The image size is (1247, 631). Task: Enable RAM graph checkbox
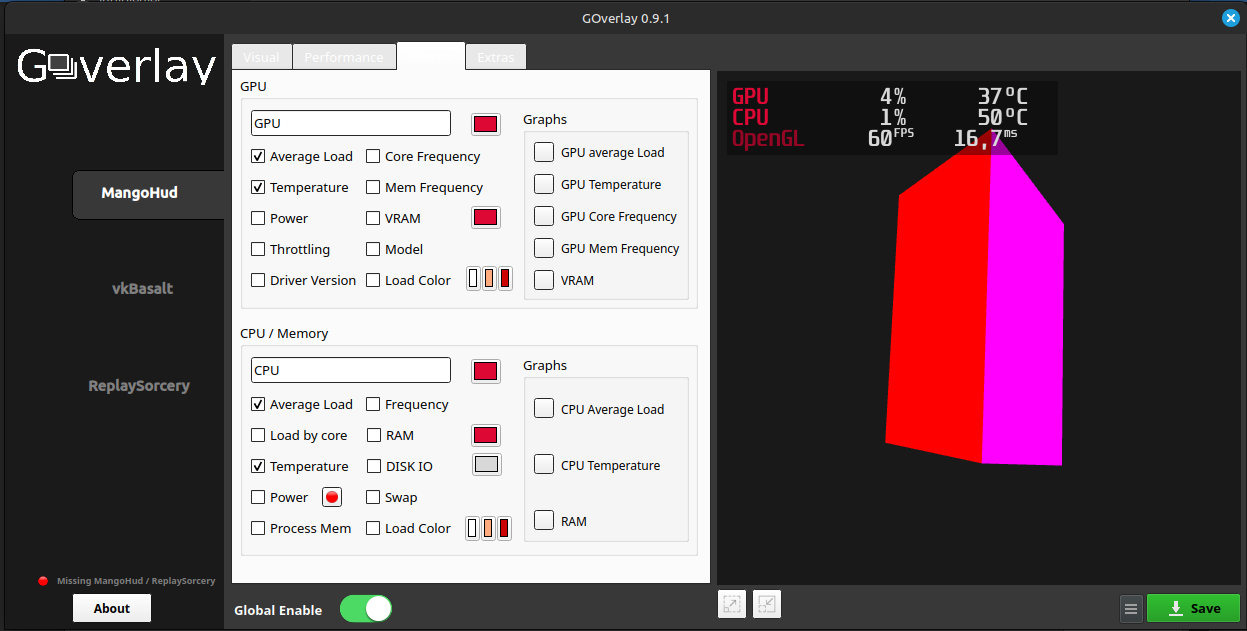544,520
